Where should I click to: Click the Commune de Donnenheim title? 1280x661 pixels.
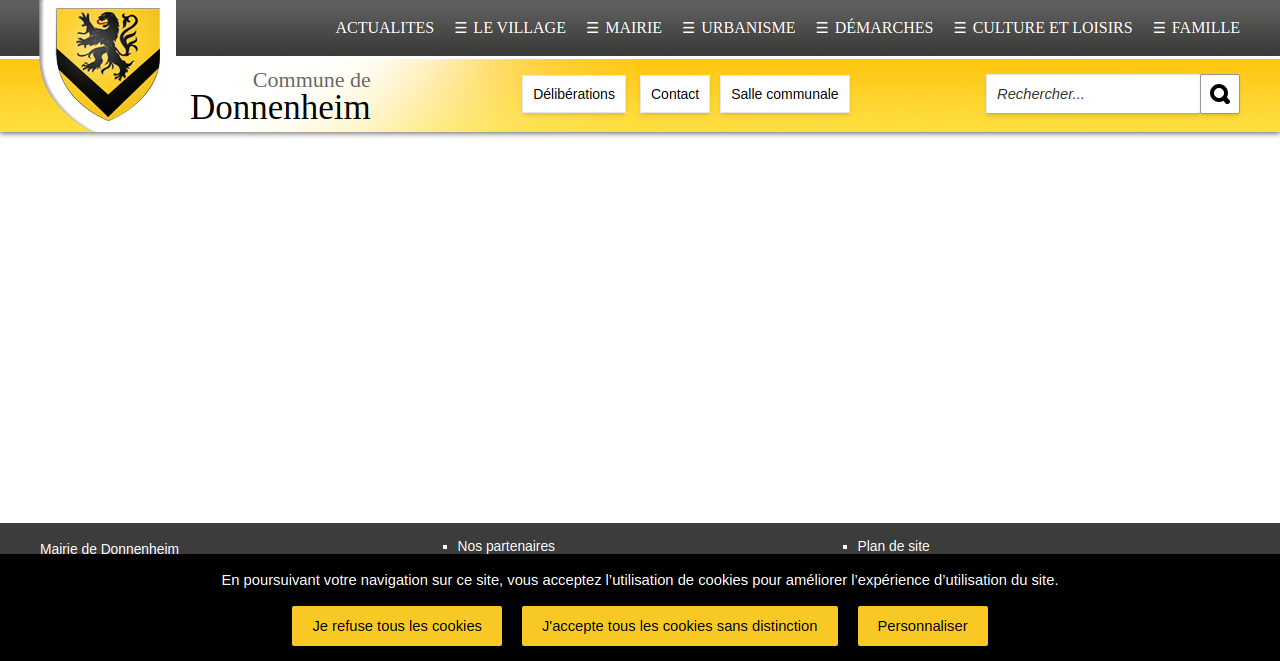coord(281,96)
